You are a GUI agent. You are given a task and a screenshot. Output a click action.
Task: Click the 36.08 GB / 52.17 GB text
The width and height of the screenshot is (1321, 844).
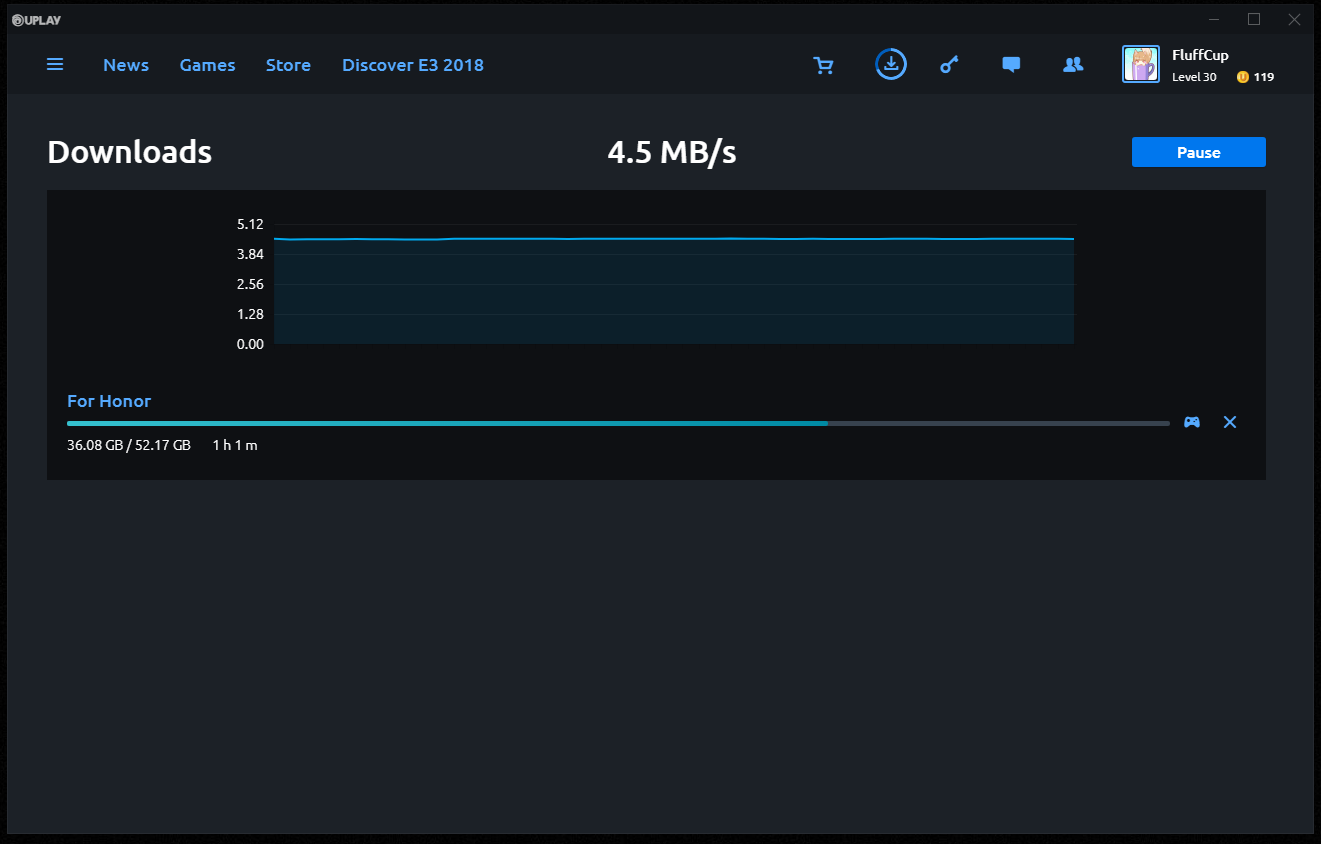point(129,445)
